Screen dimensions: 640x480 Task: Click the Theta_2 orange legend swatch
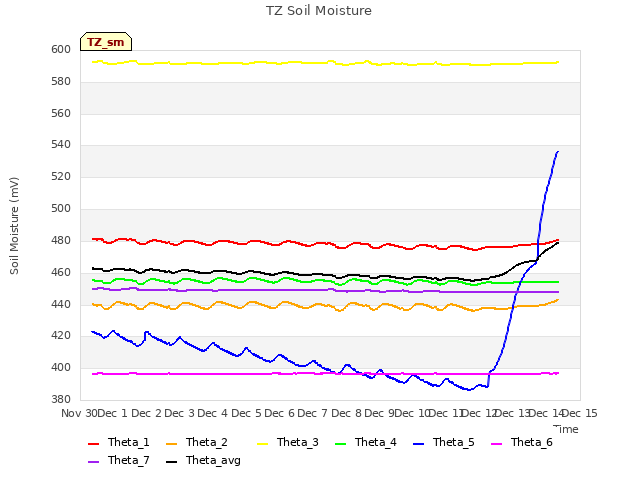171,444
